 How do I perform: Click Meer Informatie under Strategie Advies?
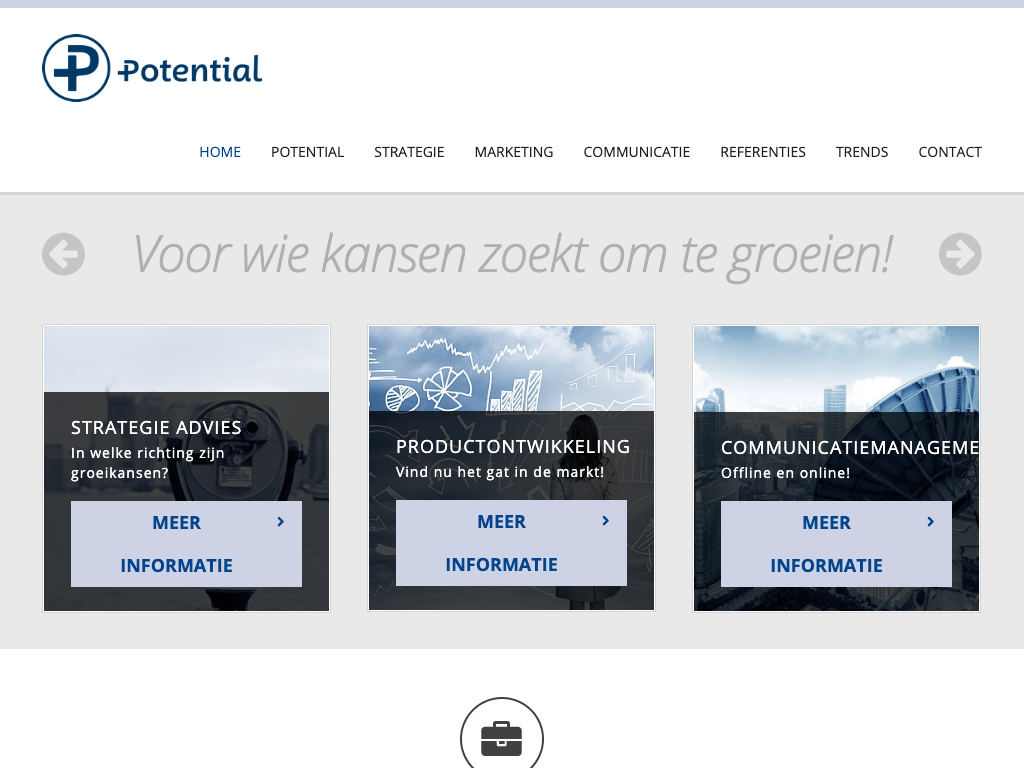176,544
